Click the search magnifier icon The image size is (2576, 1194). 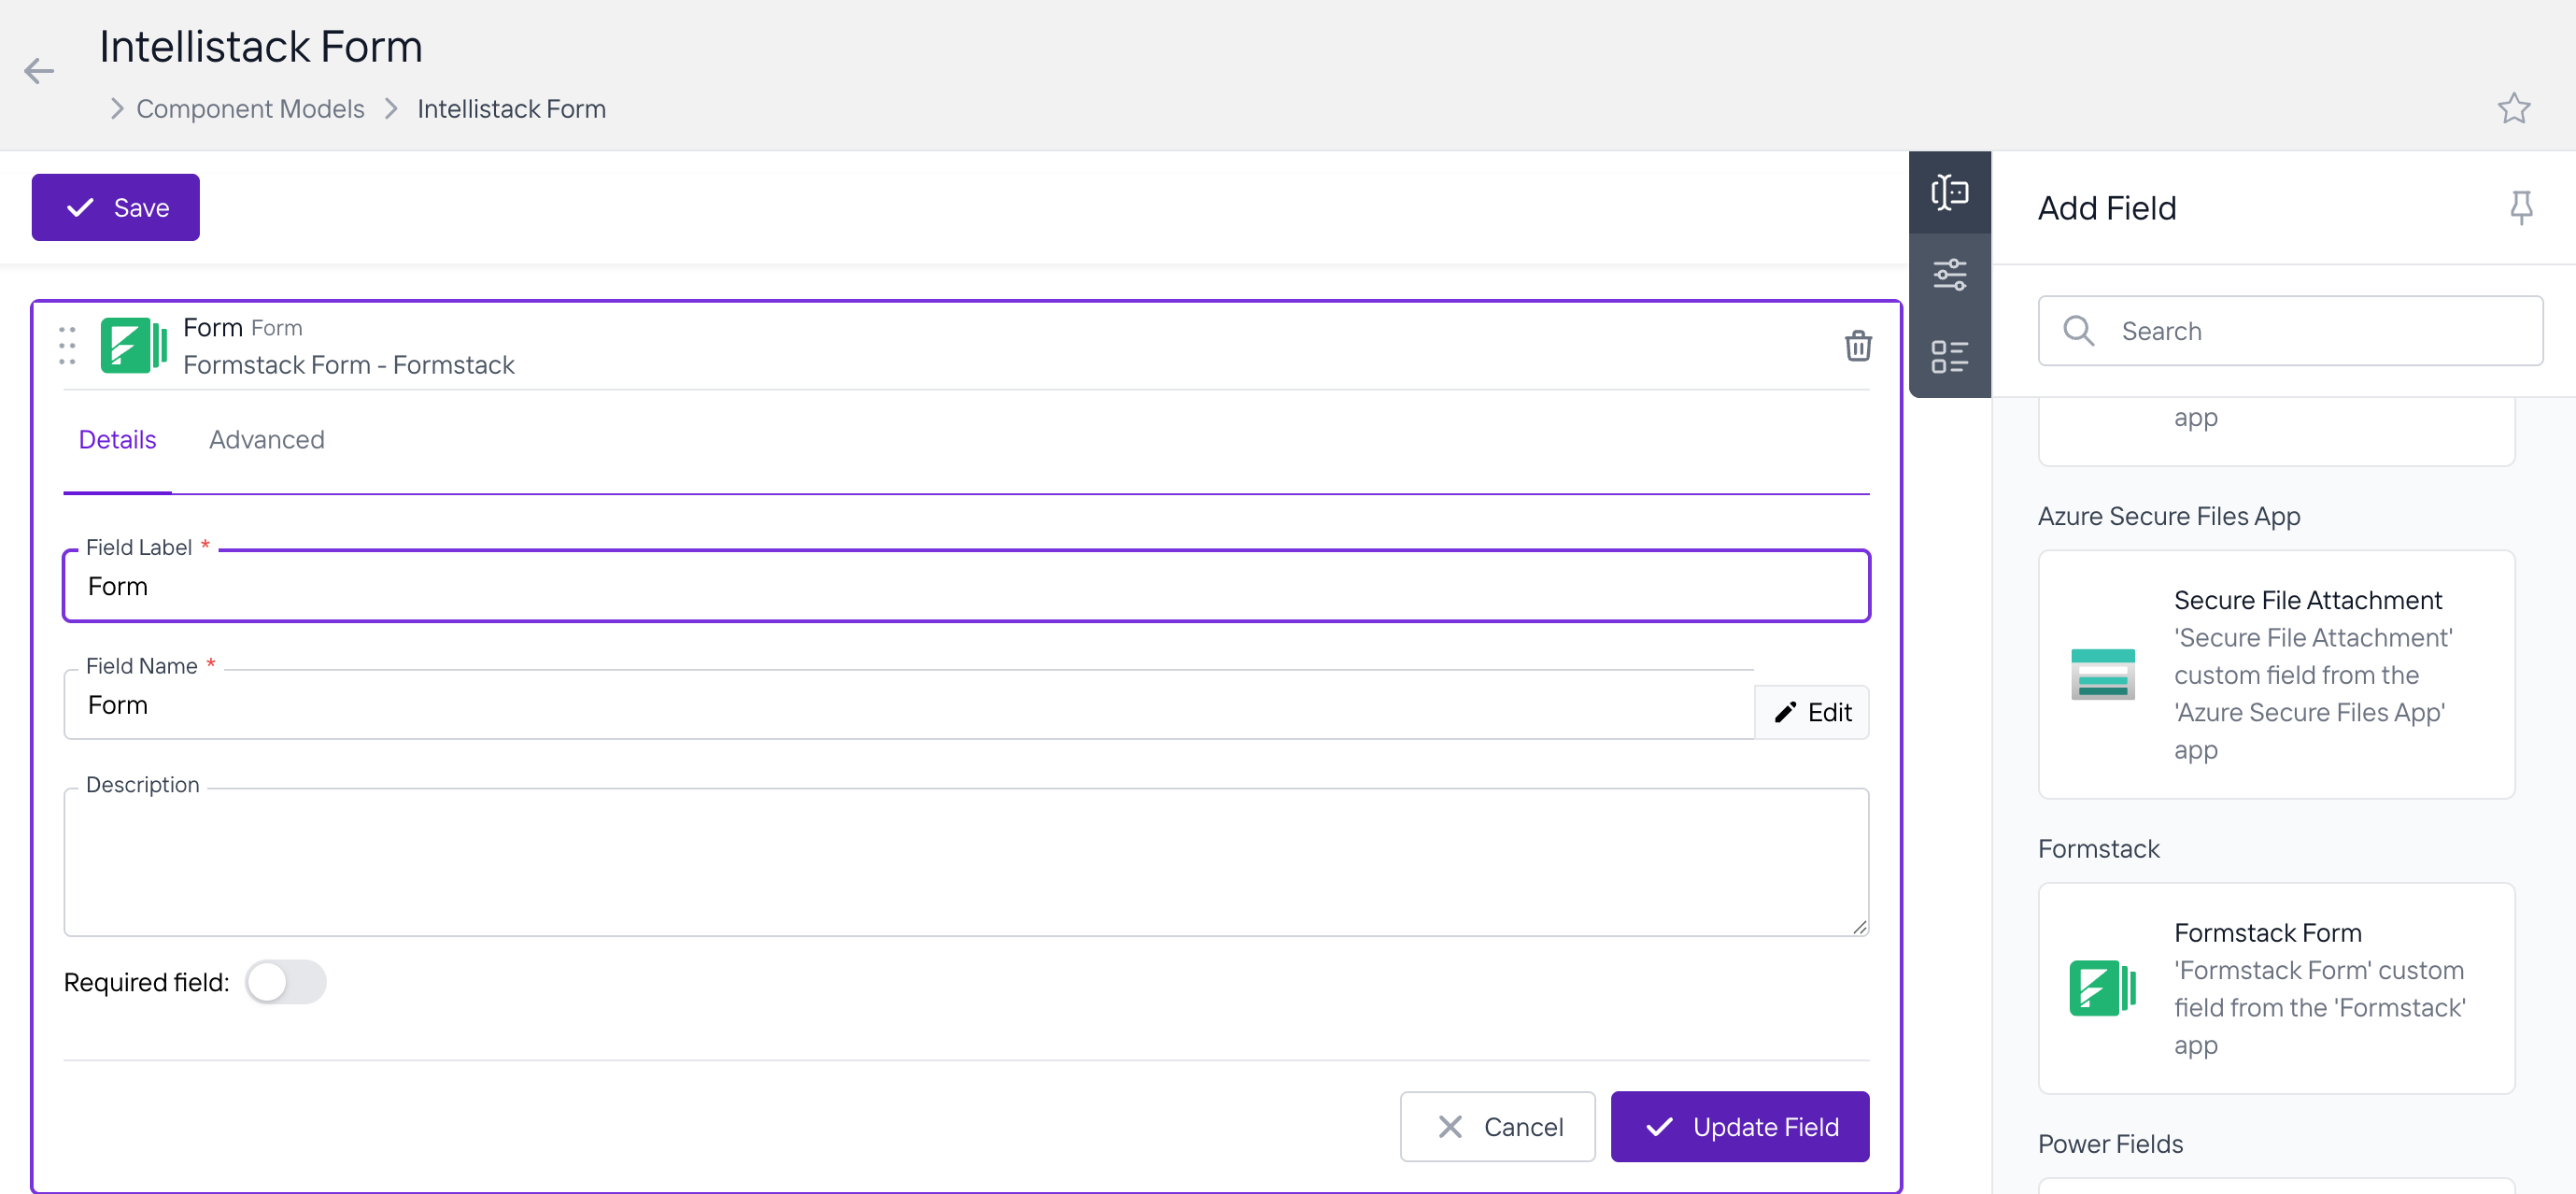coord(2078,331)
